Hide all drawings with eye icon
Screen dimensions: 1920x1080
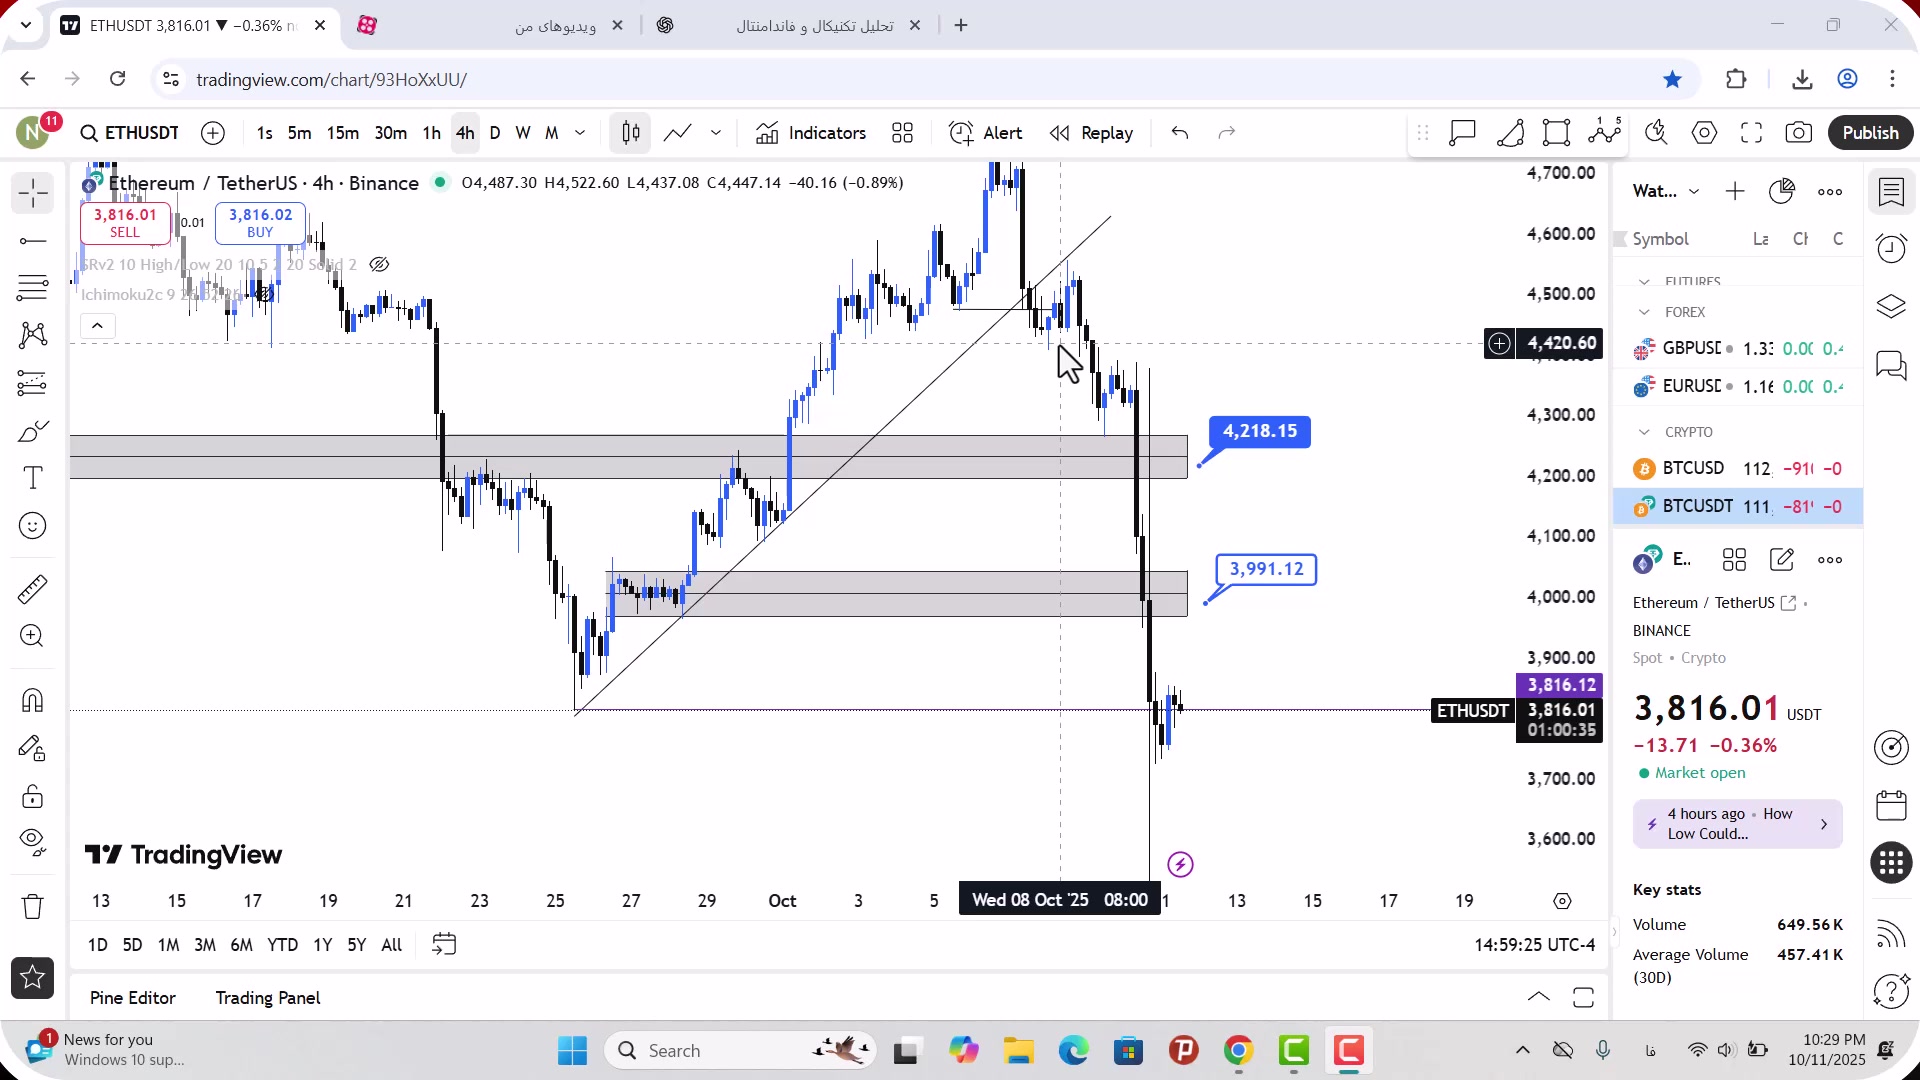[x=32, y=843]
